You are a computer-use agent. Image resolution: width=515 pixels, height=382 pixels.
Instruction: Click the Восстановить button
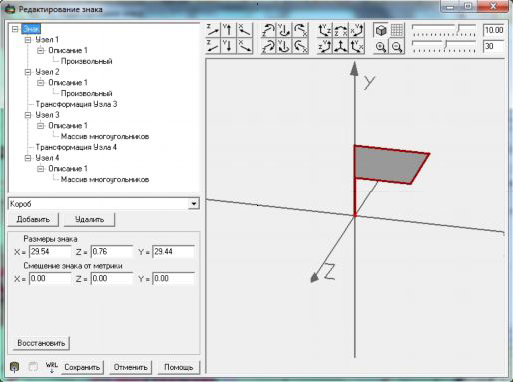[41, 343]
